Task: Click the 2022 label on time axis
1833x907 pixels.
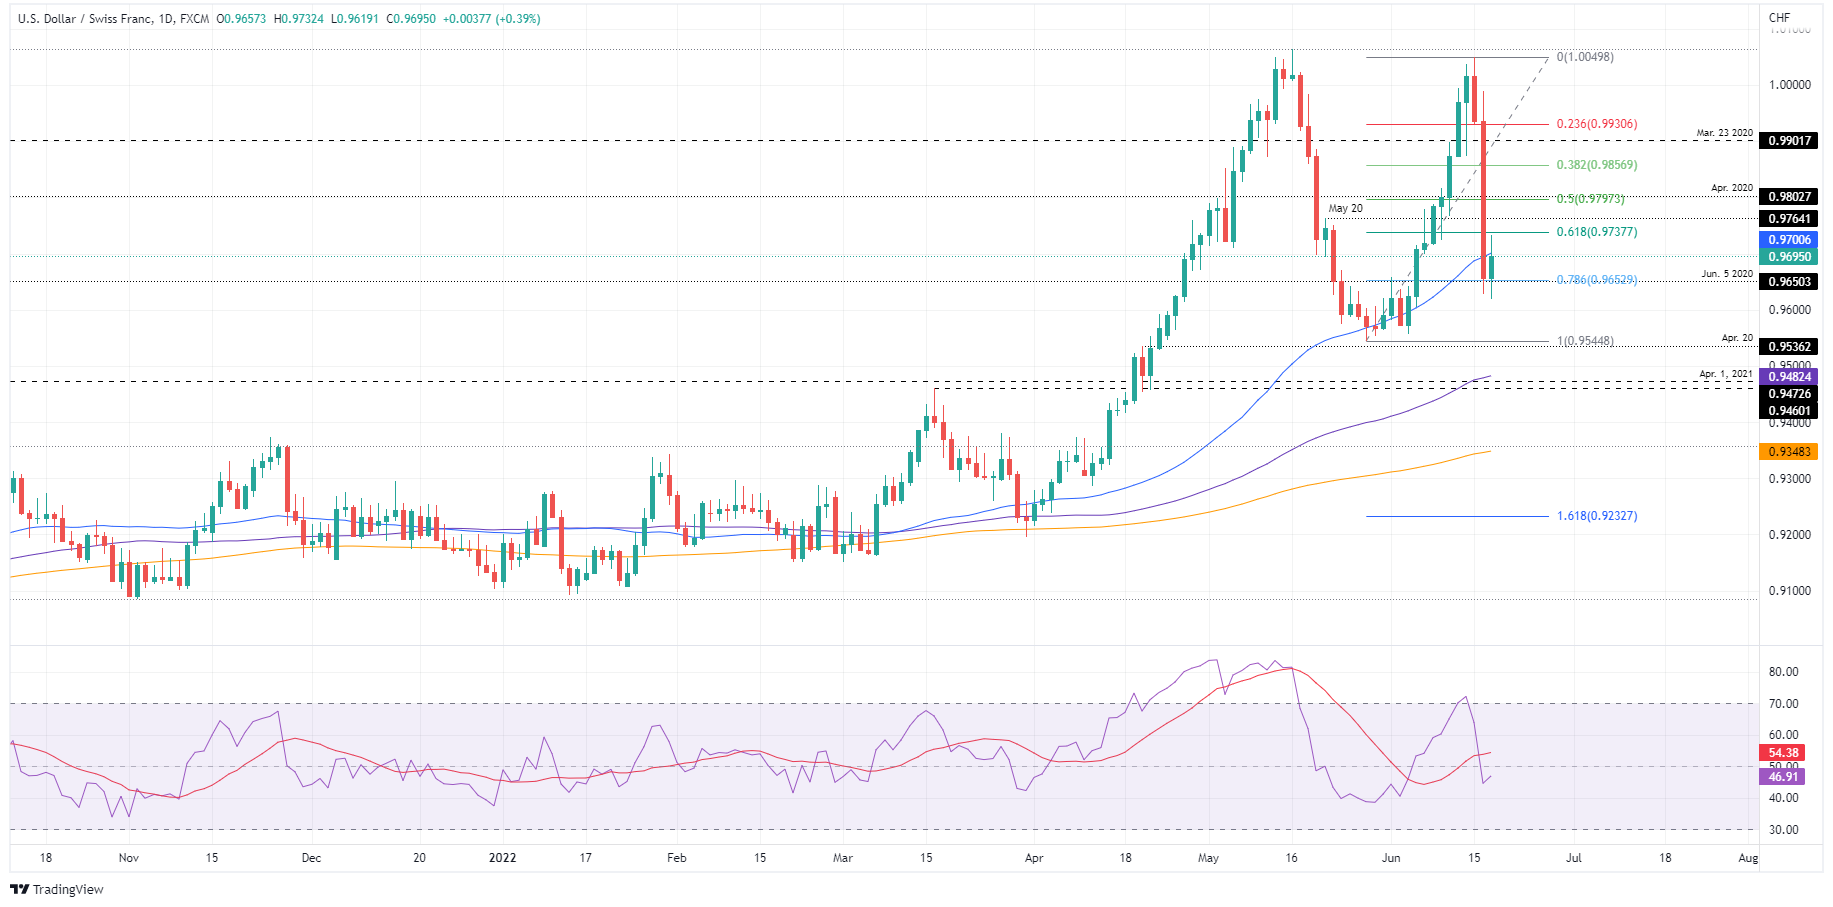Action: tap(502, 858)
